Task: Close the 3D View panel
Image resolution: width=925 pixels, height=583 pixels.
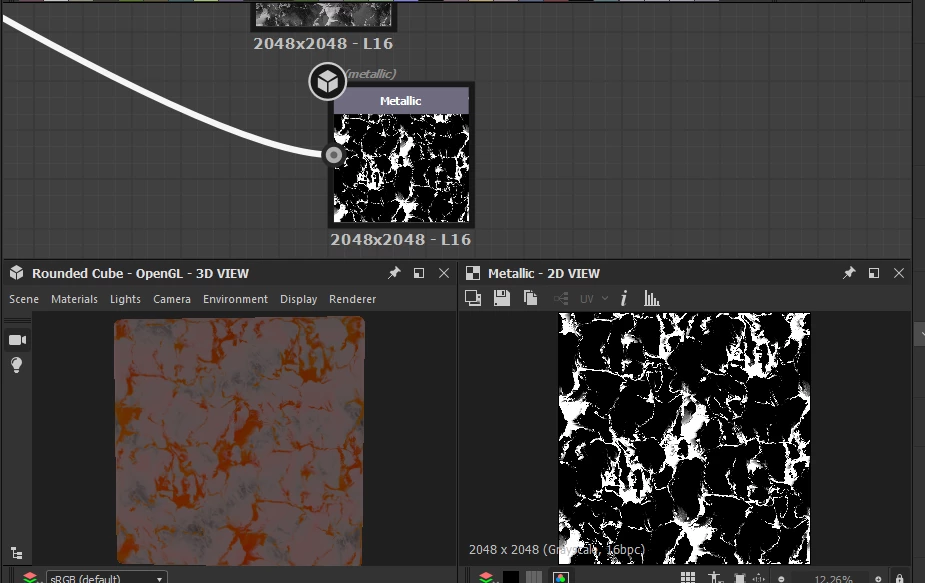Action: (444, 273)
